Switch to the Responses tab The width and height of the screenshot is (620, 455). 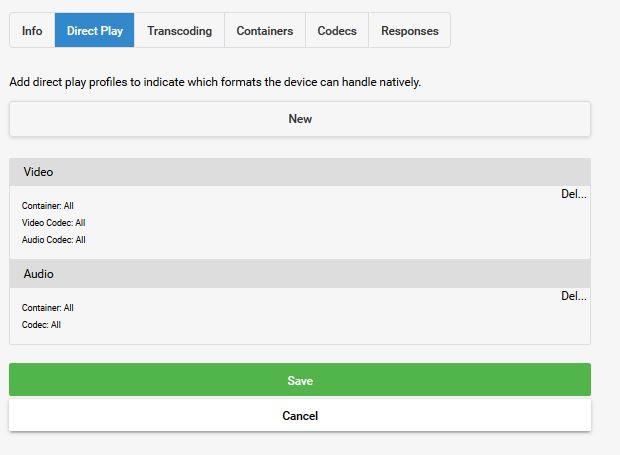tap(409, 31)
